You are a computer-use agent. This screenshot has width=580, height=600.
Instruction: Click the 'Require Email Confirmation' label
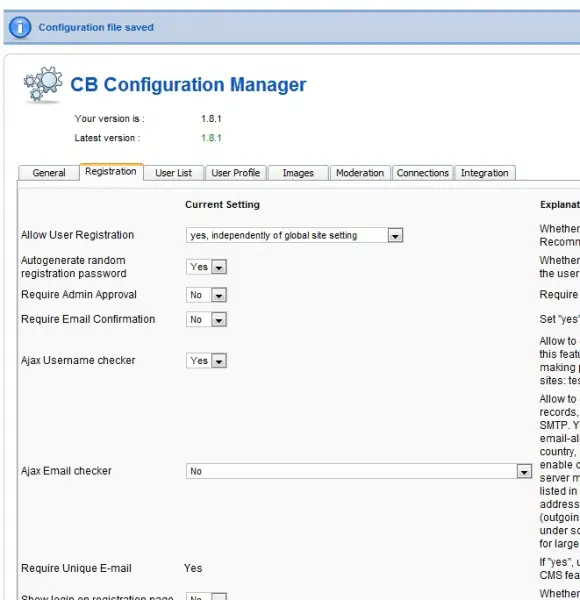click(88, 319)
